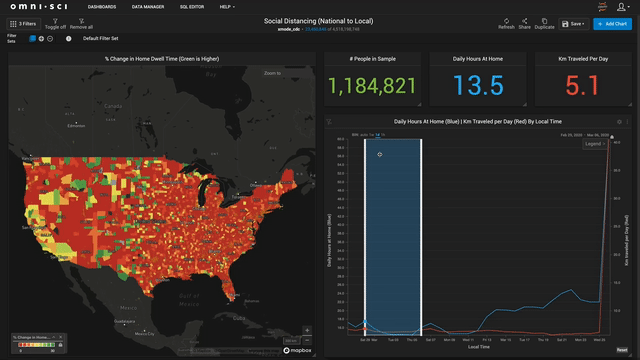Open the Save dropdown button

[573, 24]
